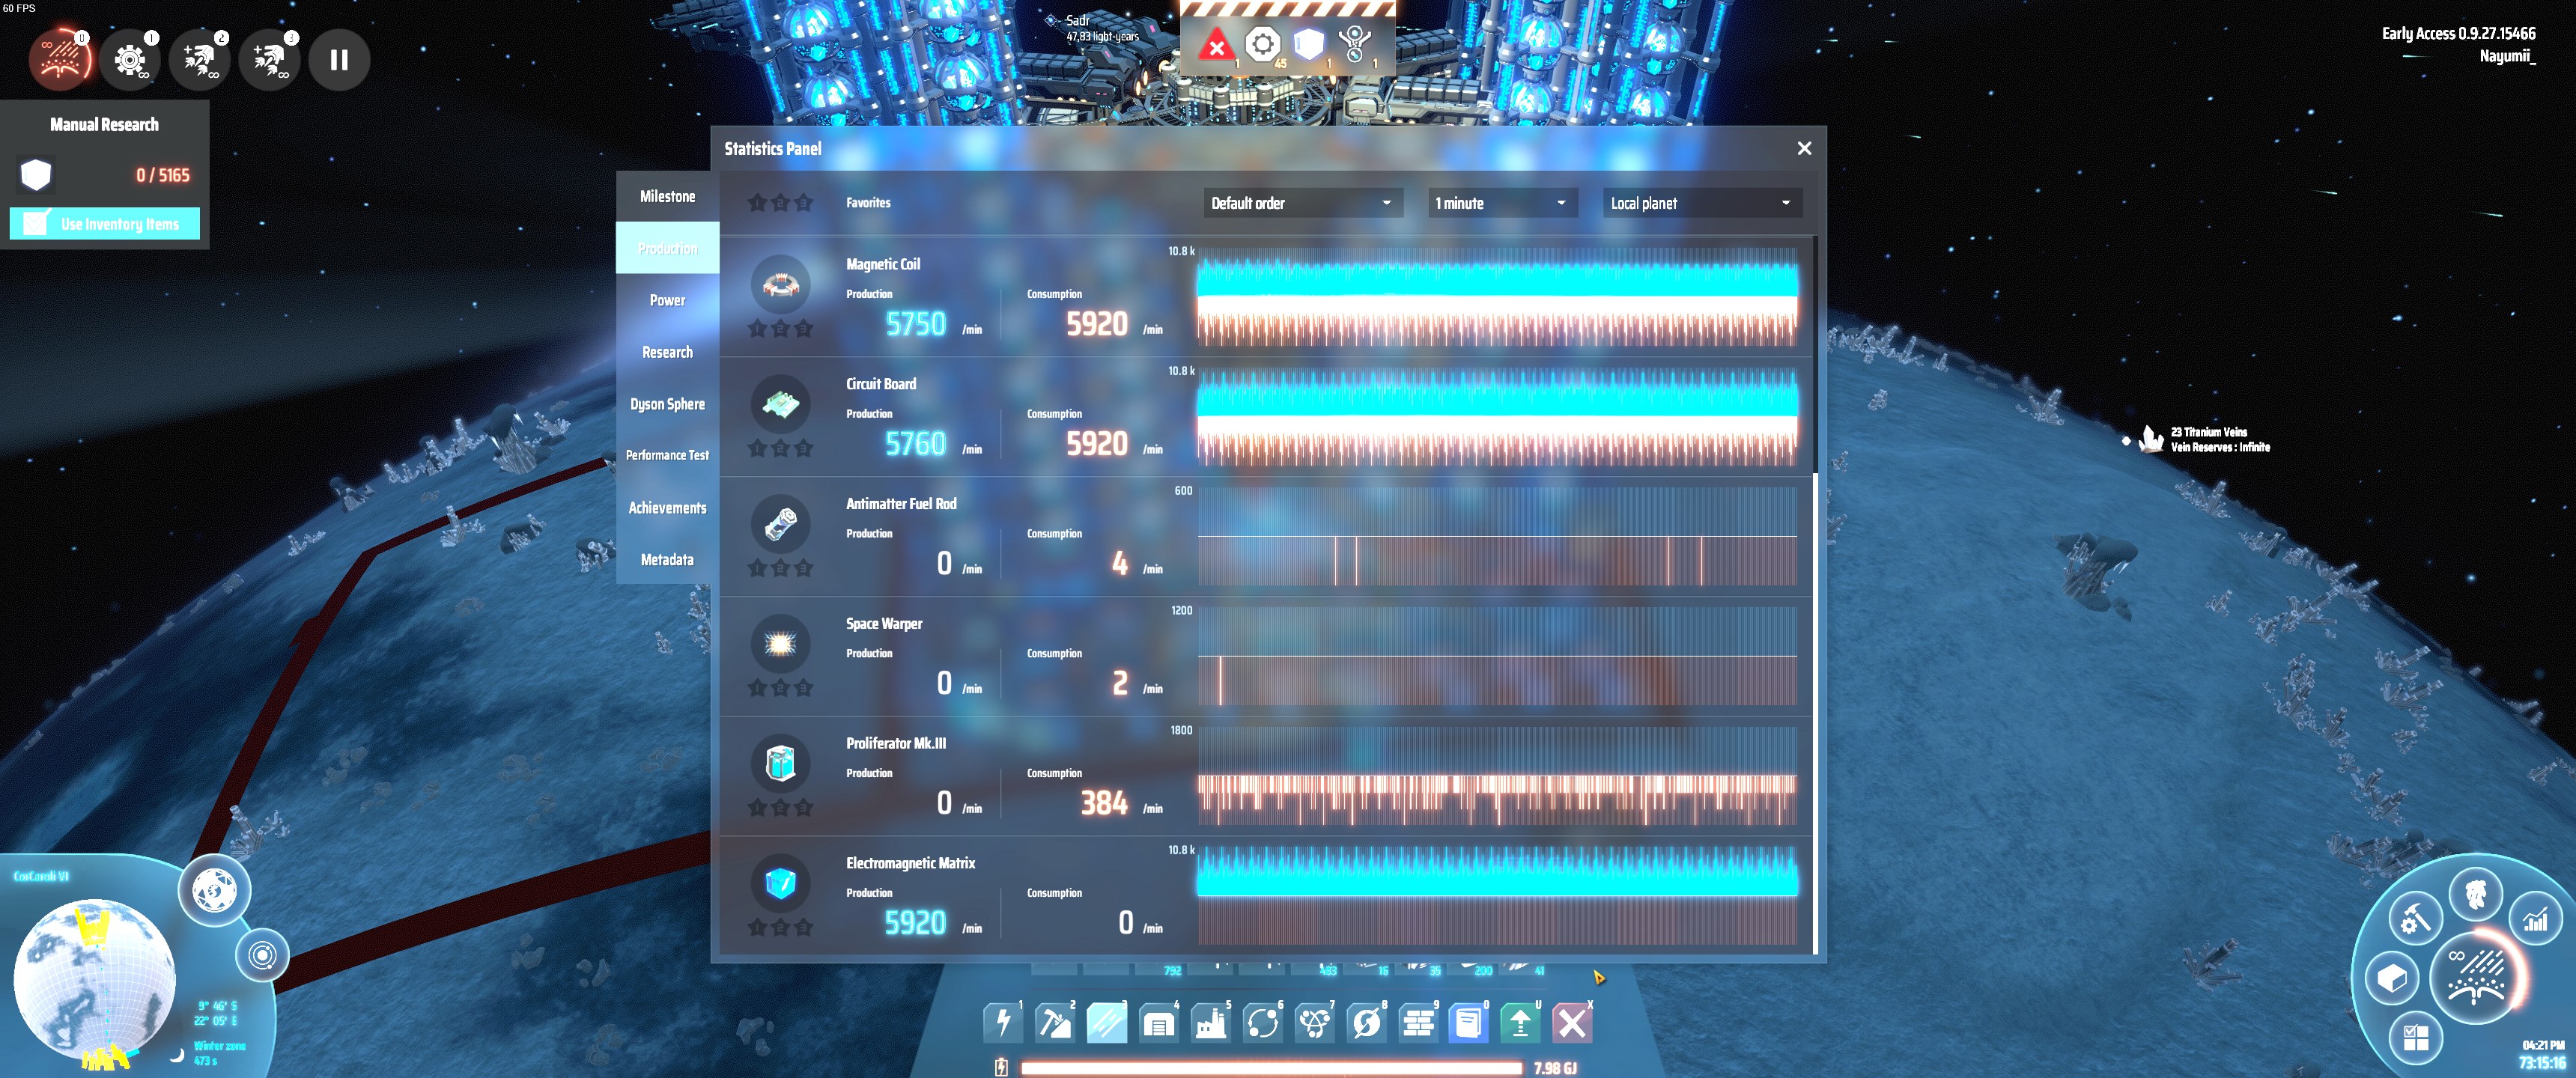Toggle first favorites filter star
Image resolution: width=2576 pixels, height=1078 pixels.
(x=757, y=203)
